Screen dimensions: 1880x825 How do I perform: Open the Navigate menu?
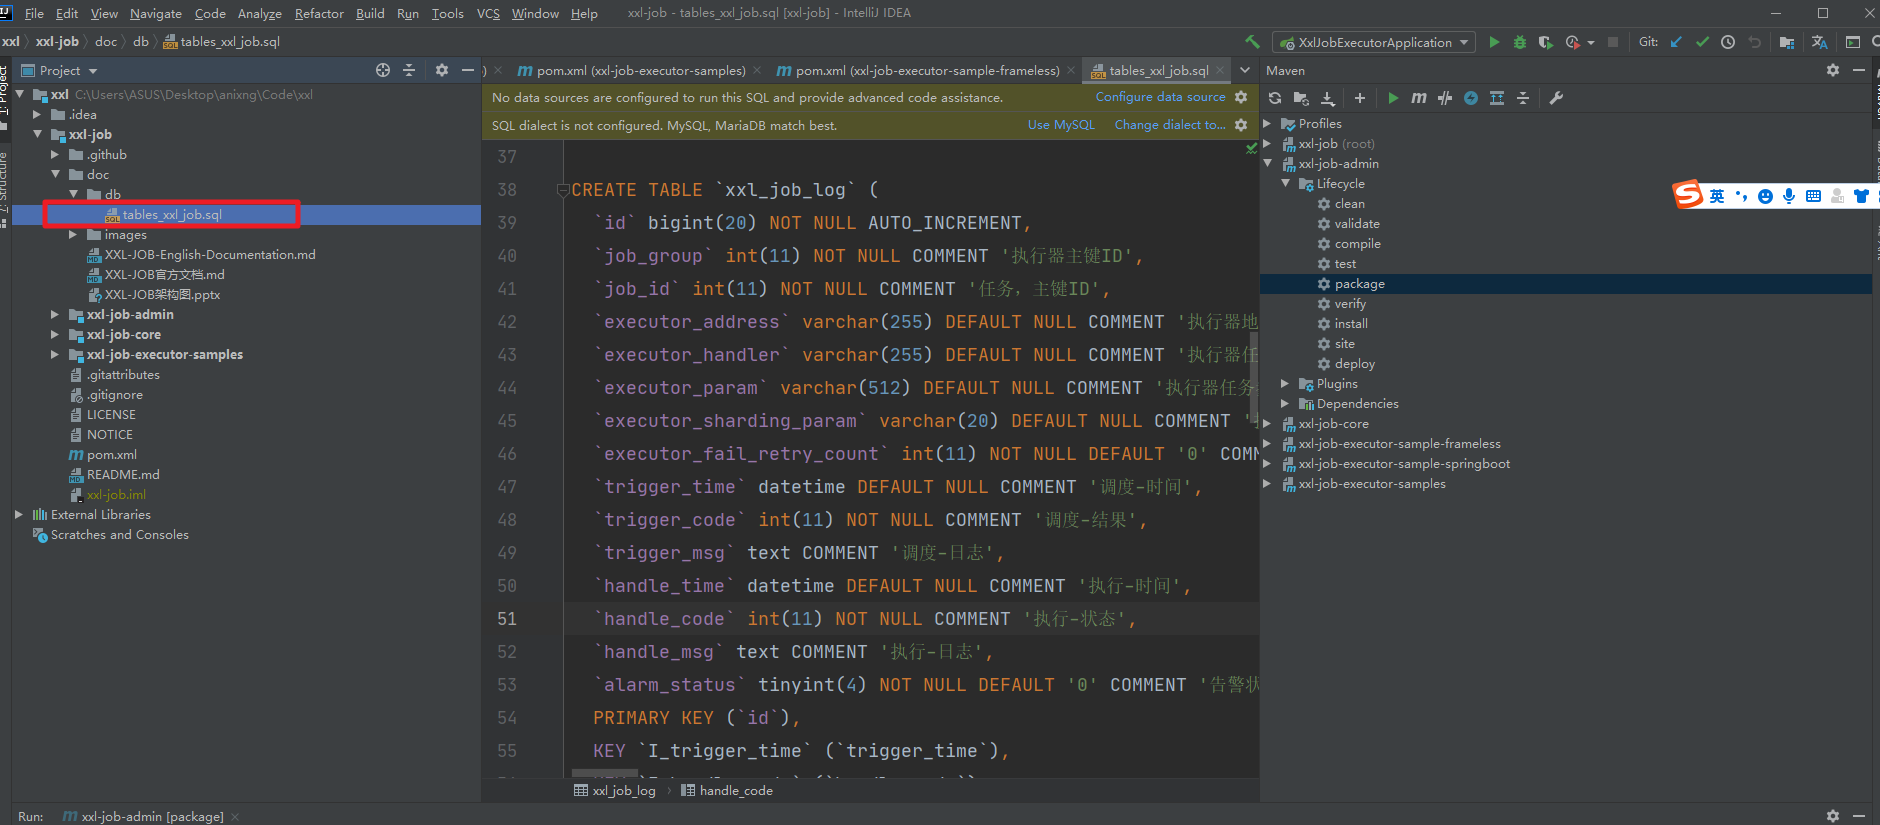tap(156, 13)
